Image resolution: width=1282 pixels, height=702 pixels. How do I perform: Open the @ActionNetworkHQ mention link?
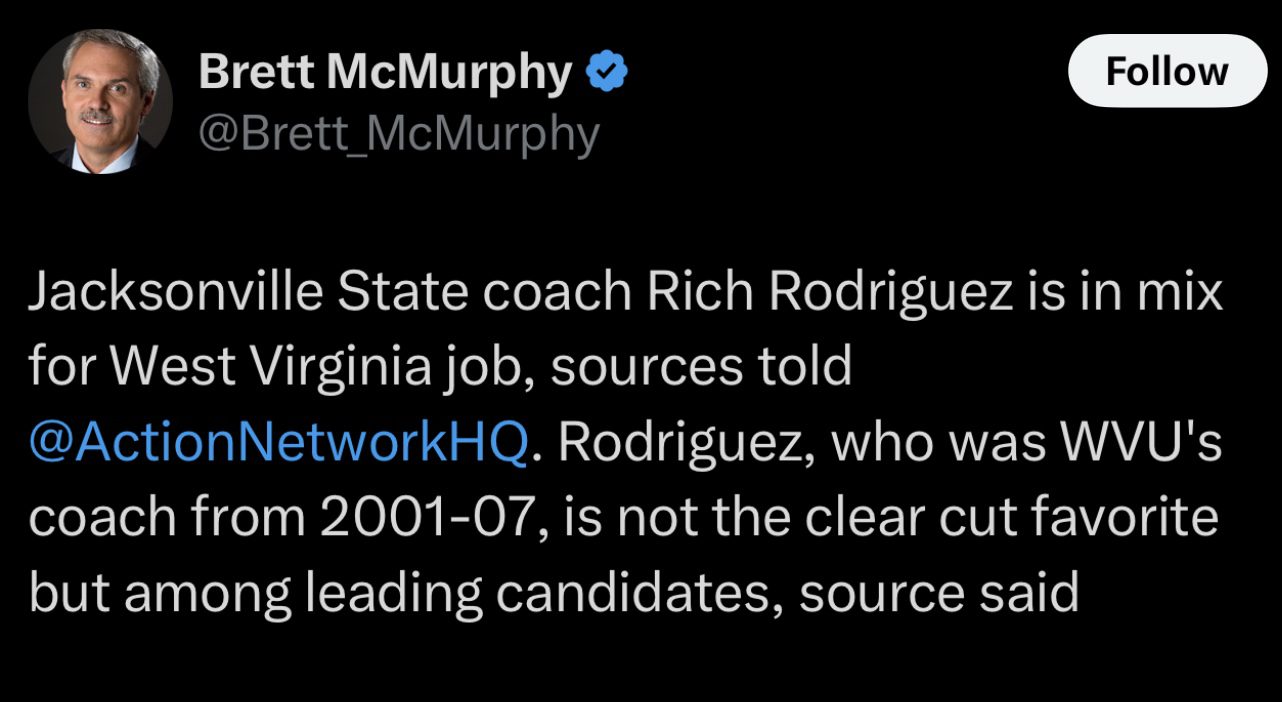tap(277, 444)
